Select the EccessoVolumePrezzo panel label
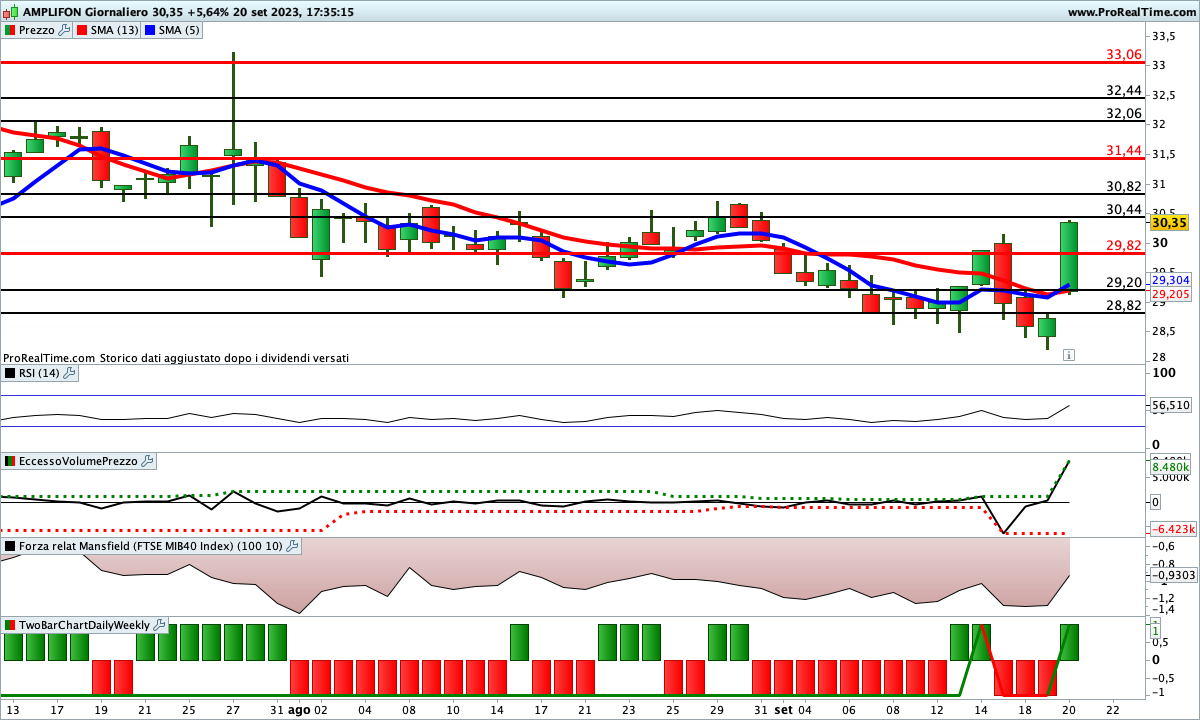The image size is (1200, 720). 79,461
